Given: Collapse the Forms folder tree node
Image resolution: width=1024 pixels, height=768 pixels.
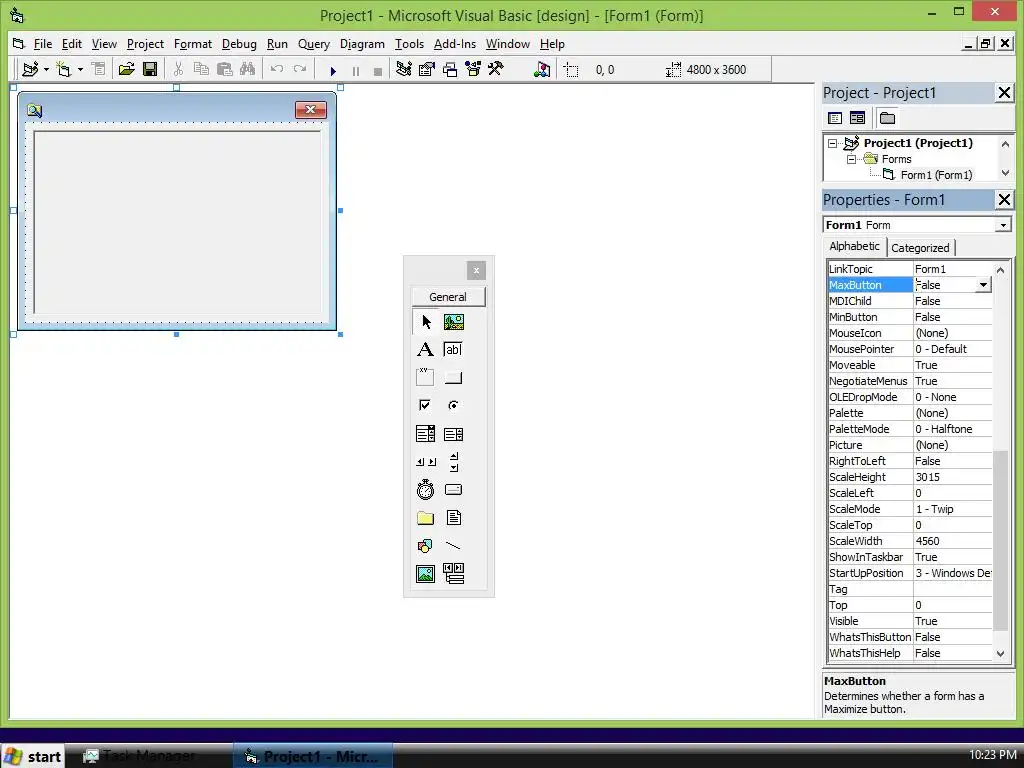Looking at the screenshot, I should tap(852, 159).
